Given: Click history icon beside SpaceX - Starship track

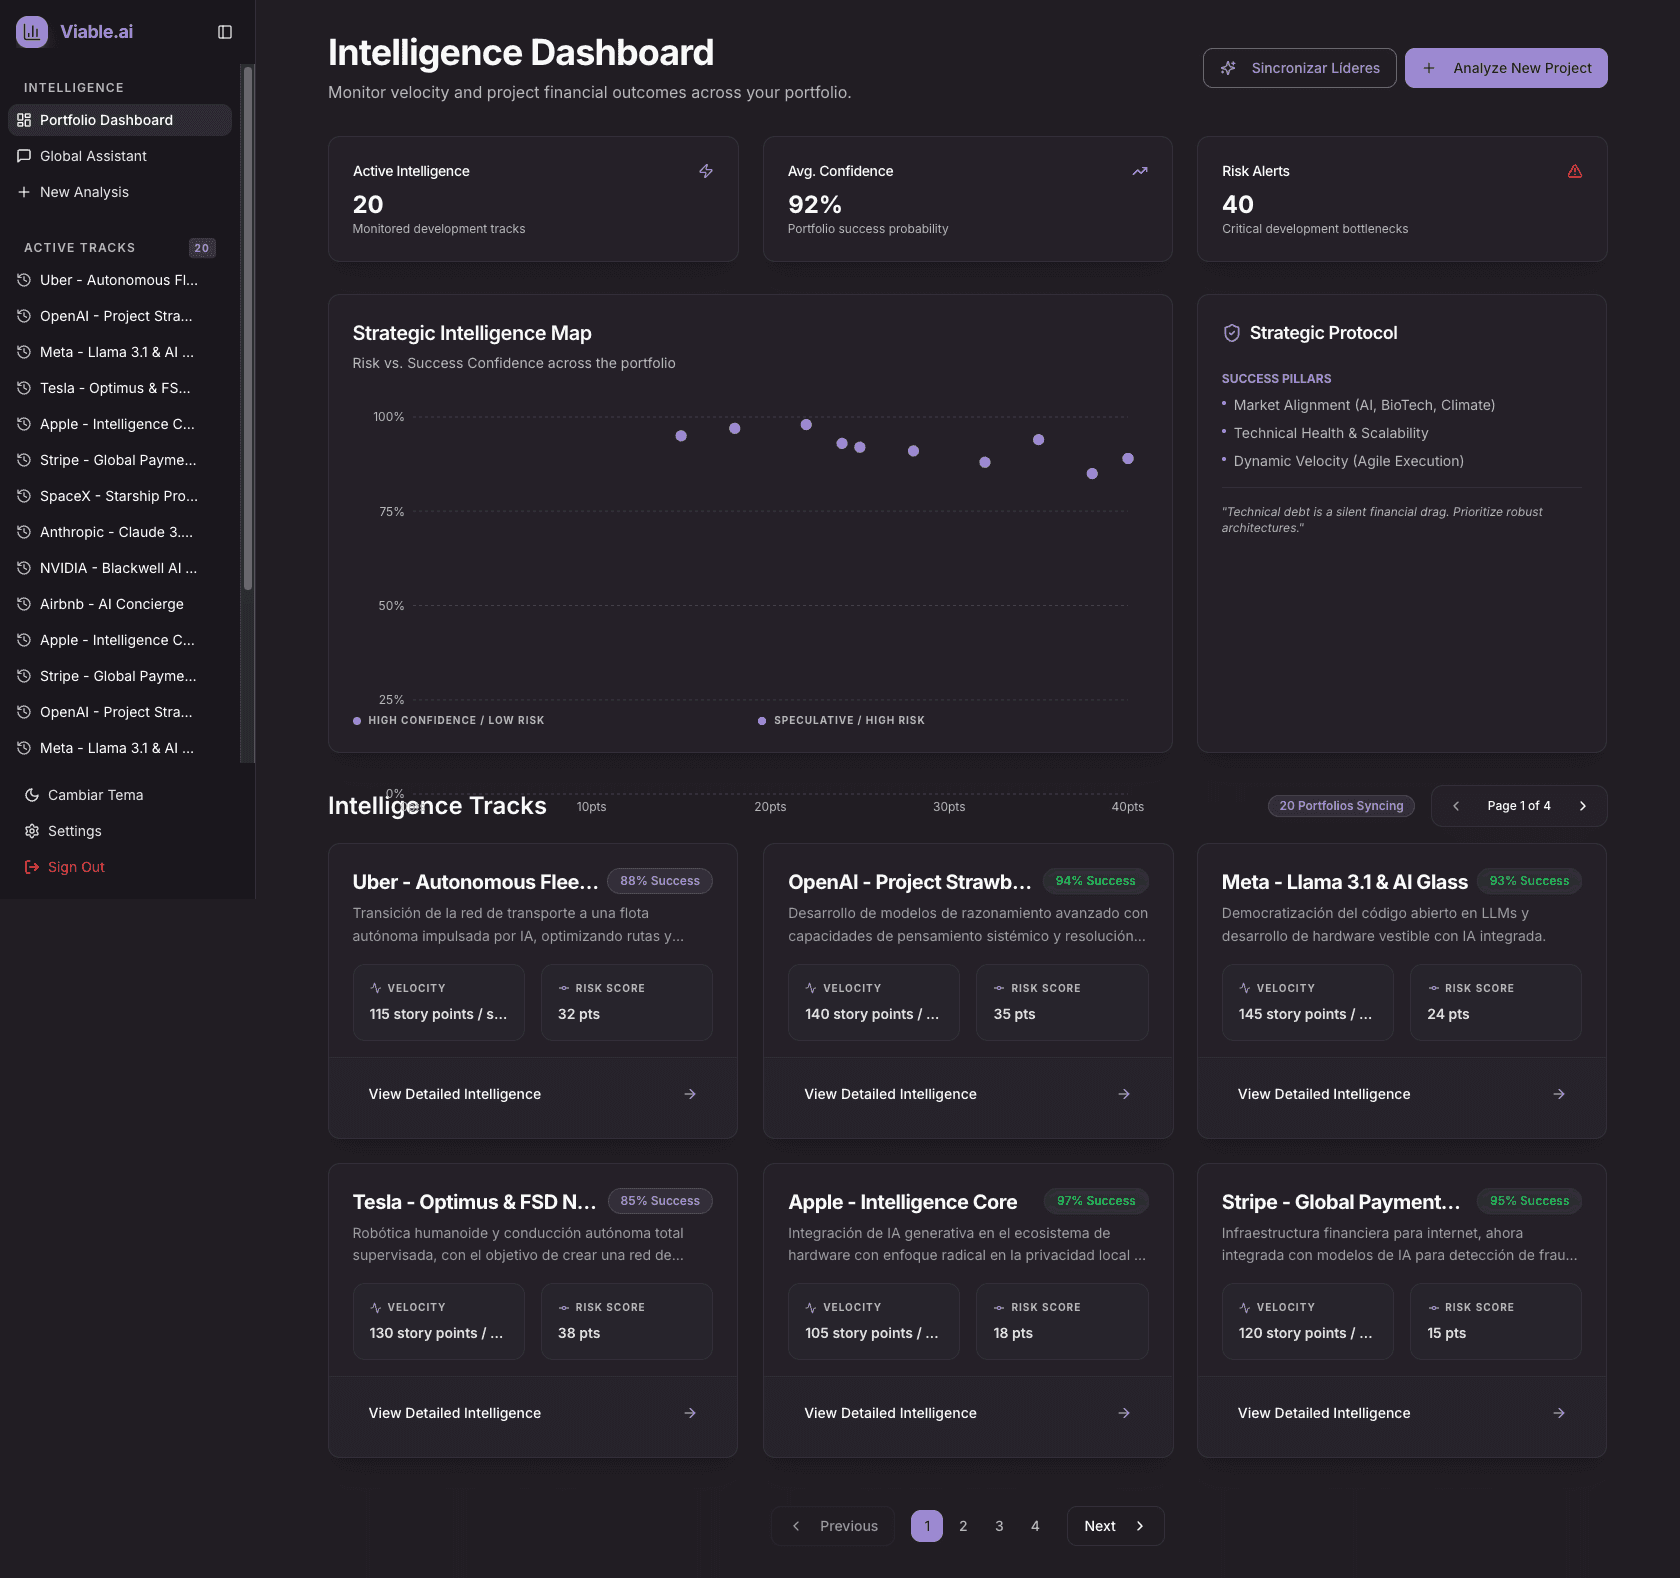Looking at the screenshot, I should point(24,496).
